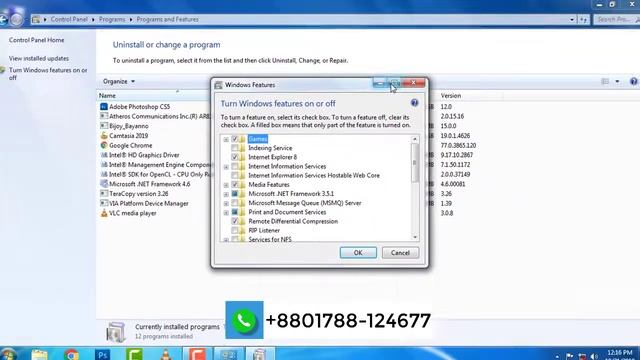Click the Search Programs input field
Screen dimensions: 640x360
(616, 19)
